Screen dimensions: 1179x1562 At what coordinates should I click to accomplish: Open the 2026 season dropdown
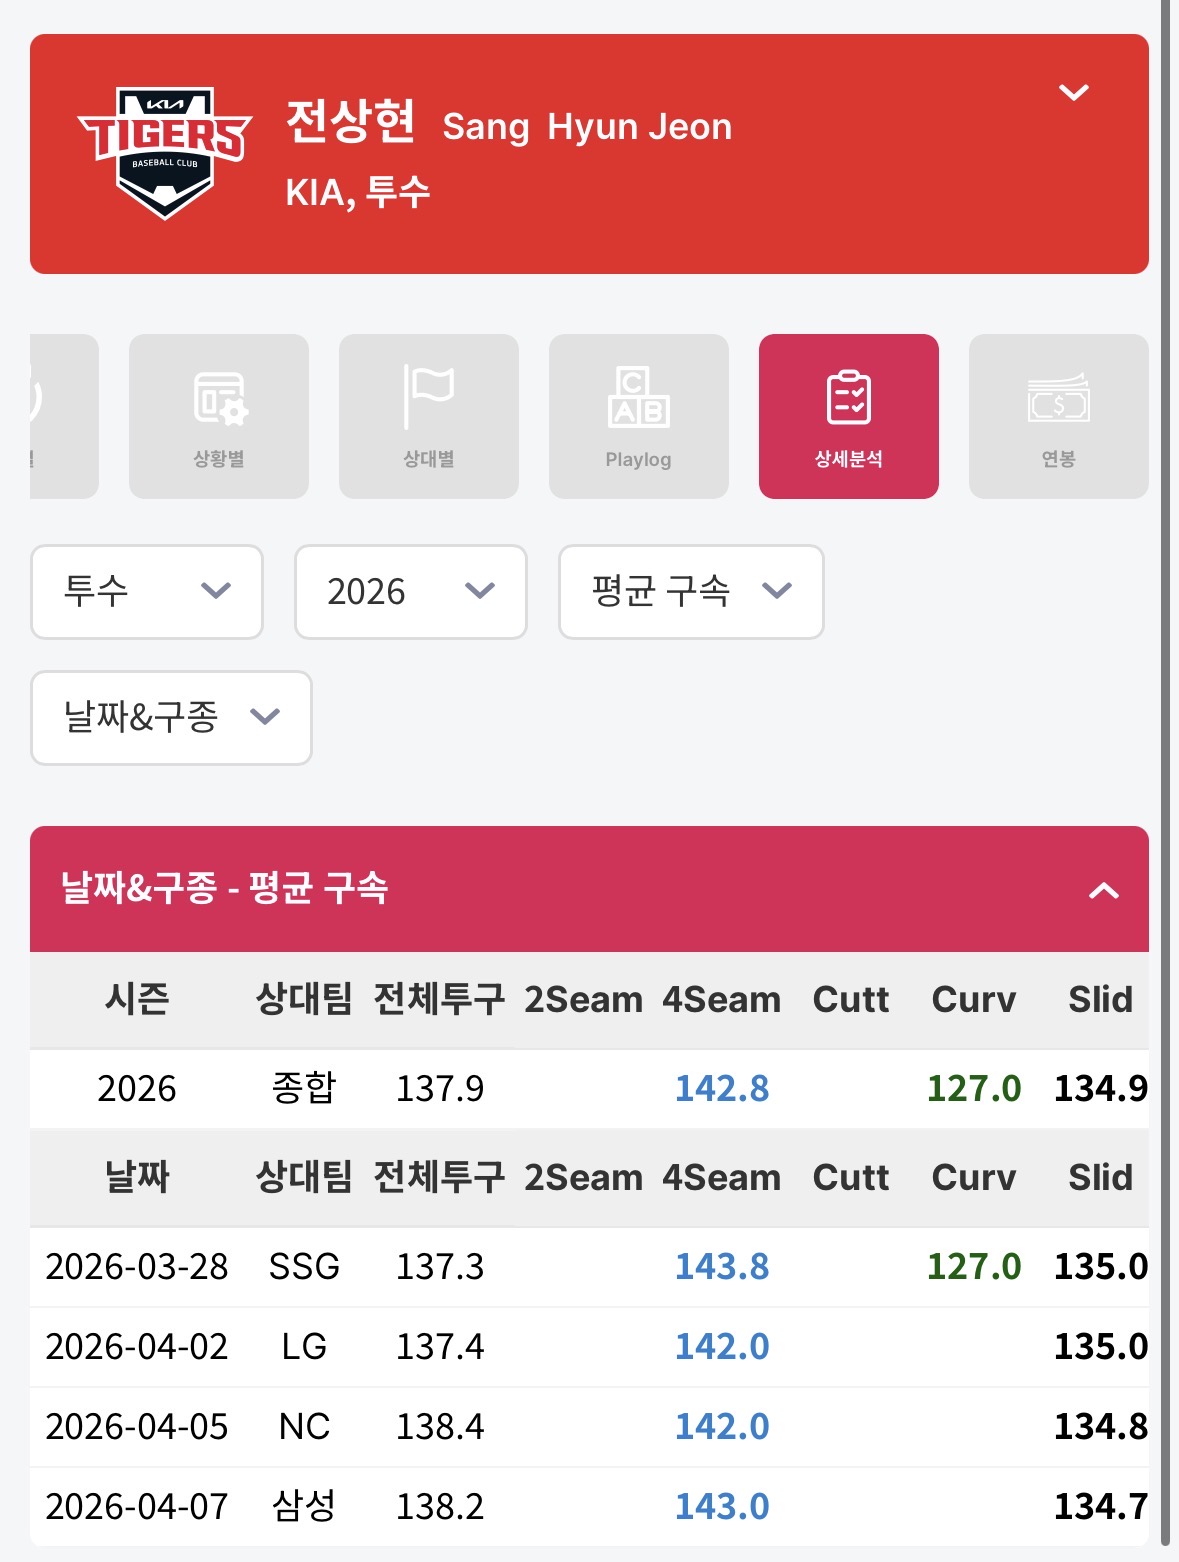[x=410, y=591]
